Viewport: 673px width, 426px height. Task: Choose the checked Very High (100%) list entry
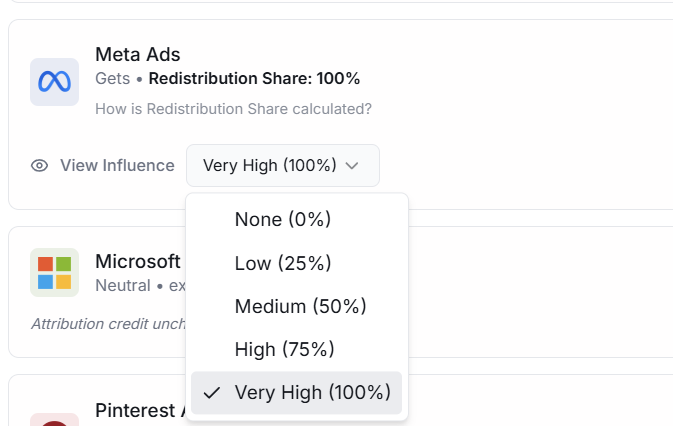click(x=297, y=393)
